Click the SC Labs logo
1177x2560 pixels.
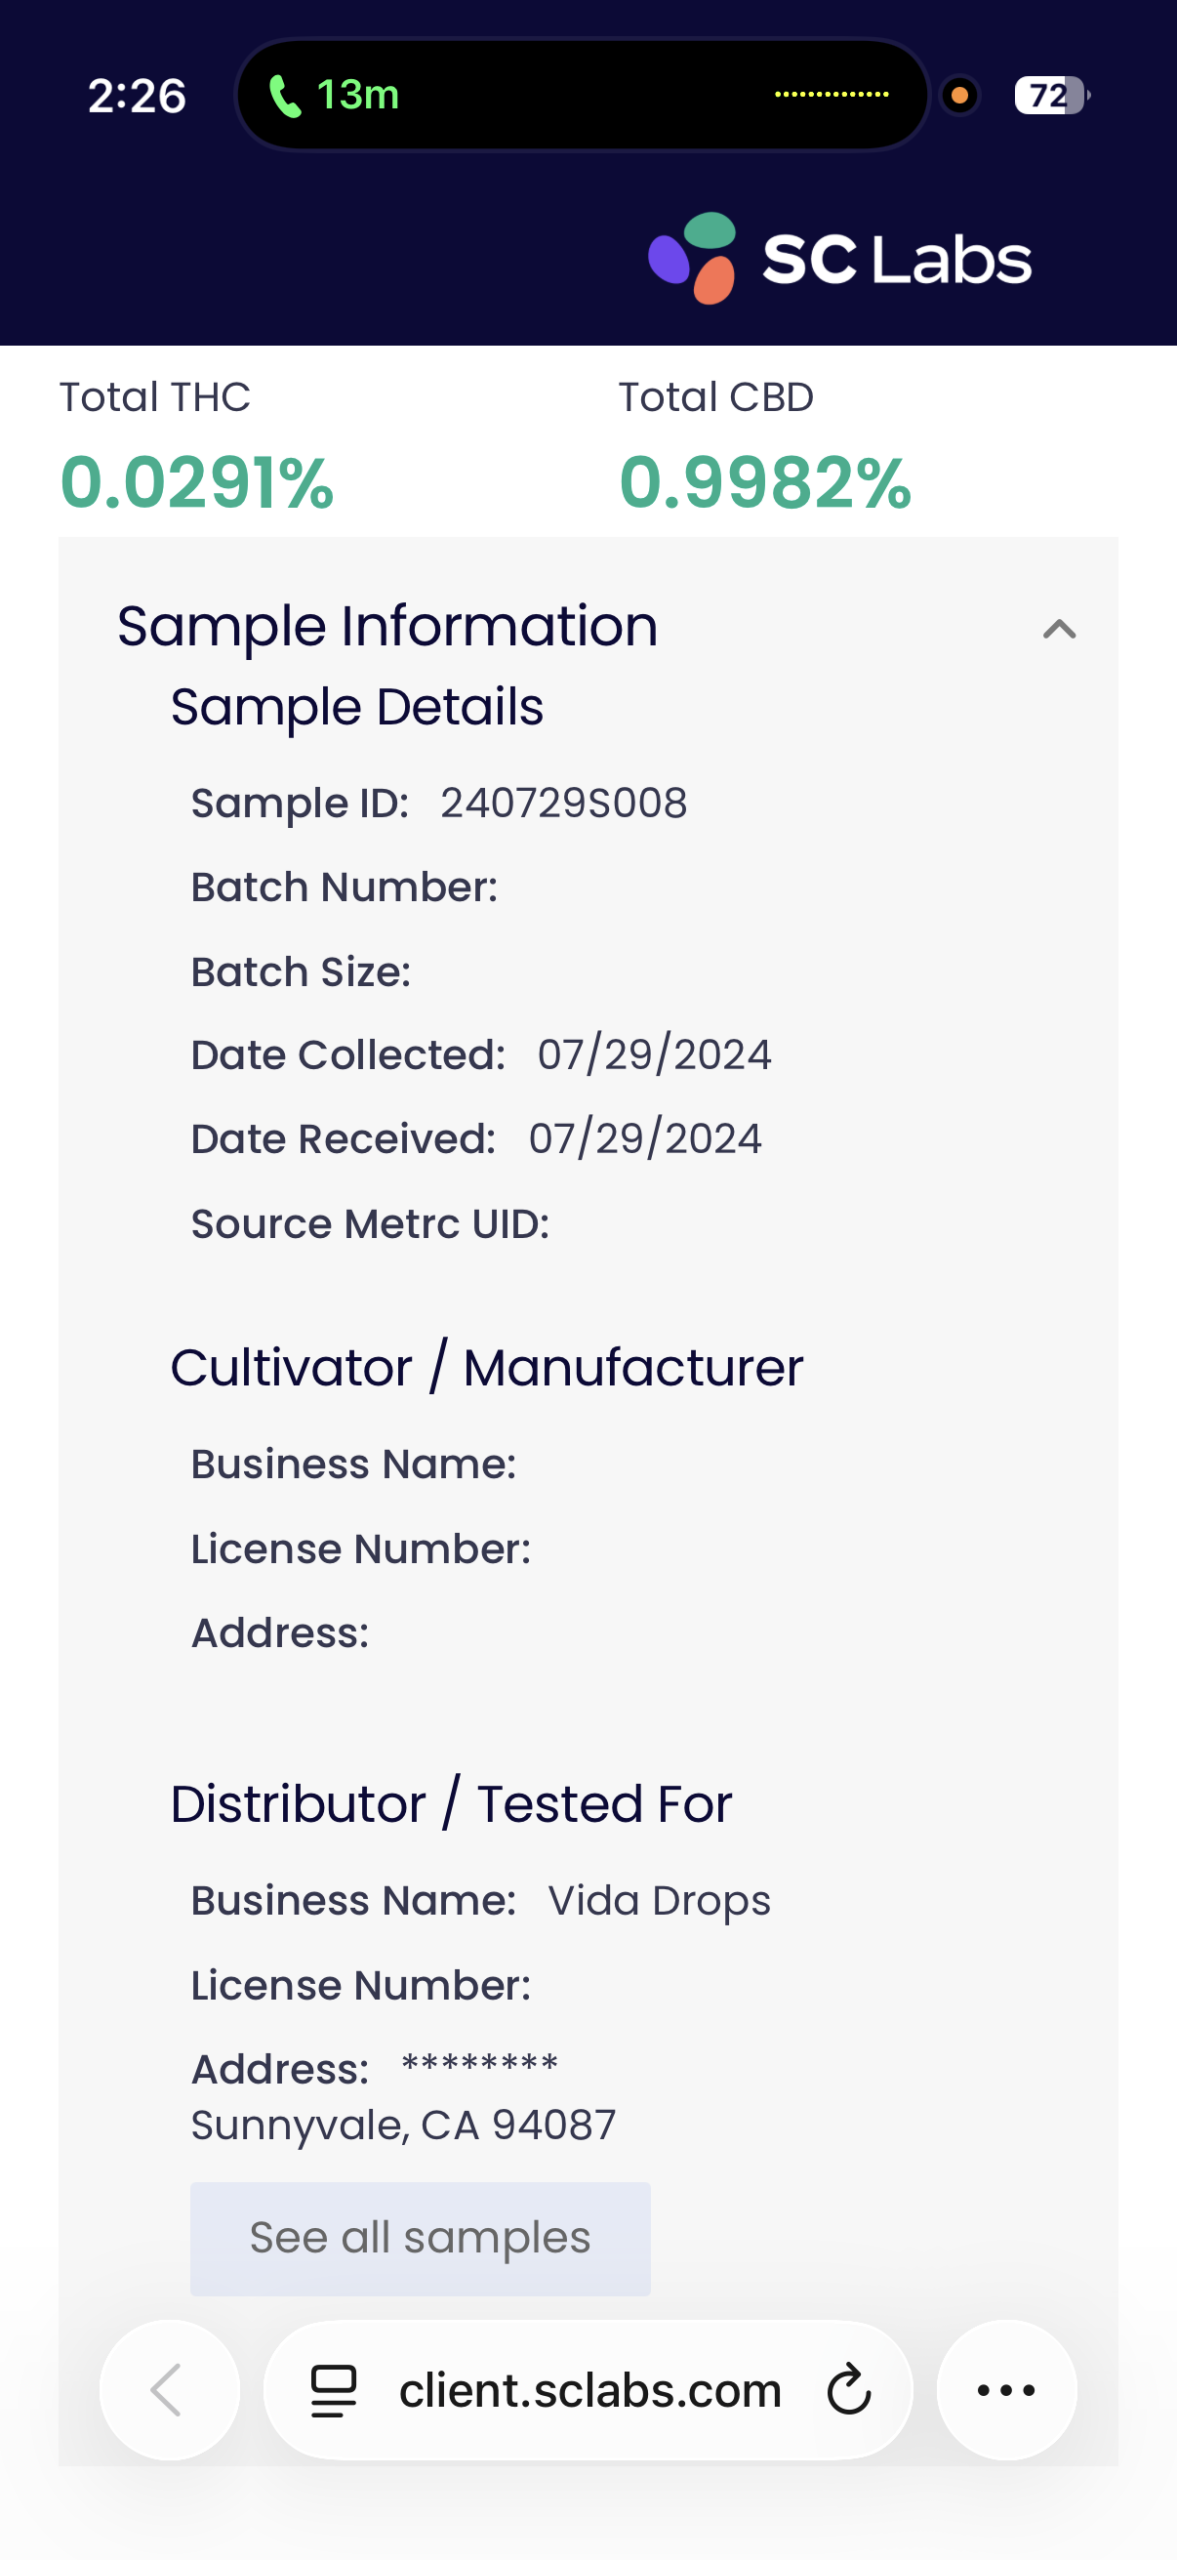coord(839,259)
